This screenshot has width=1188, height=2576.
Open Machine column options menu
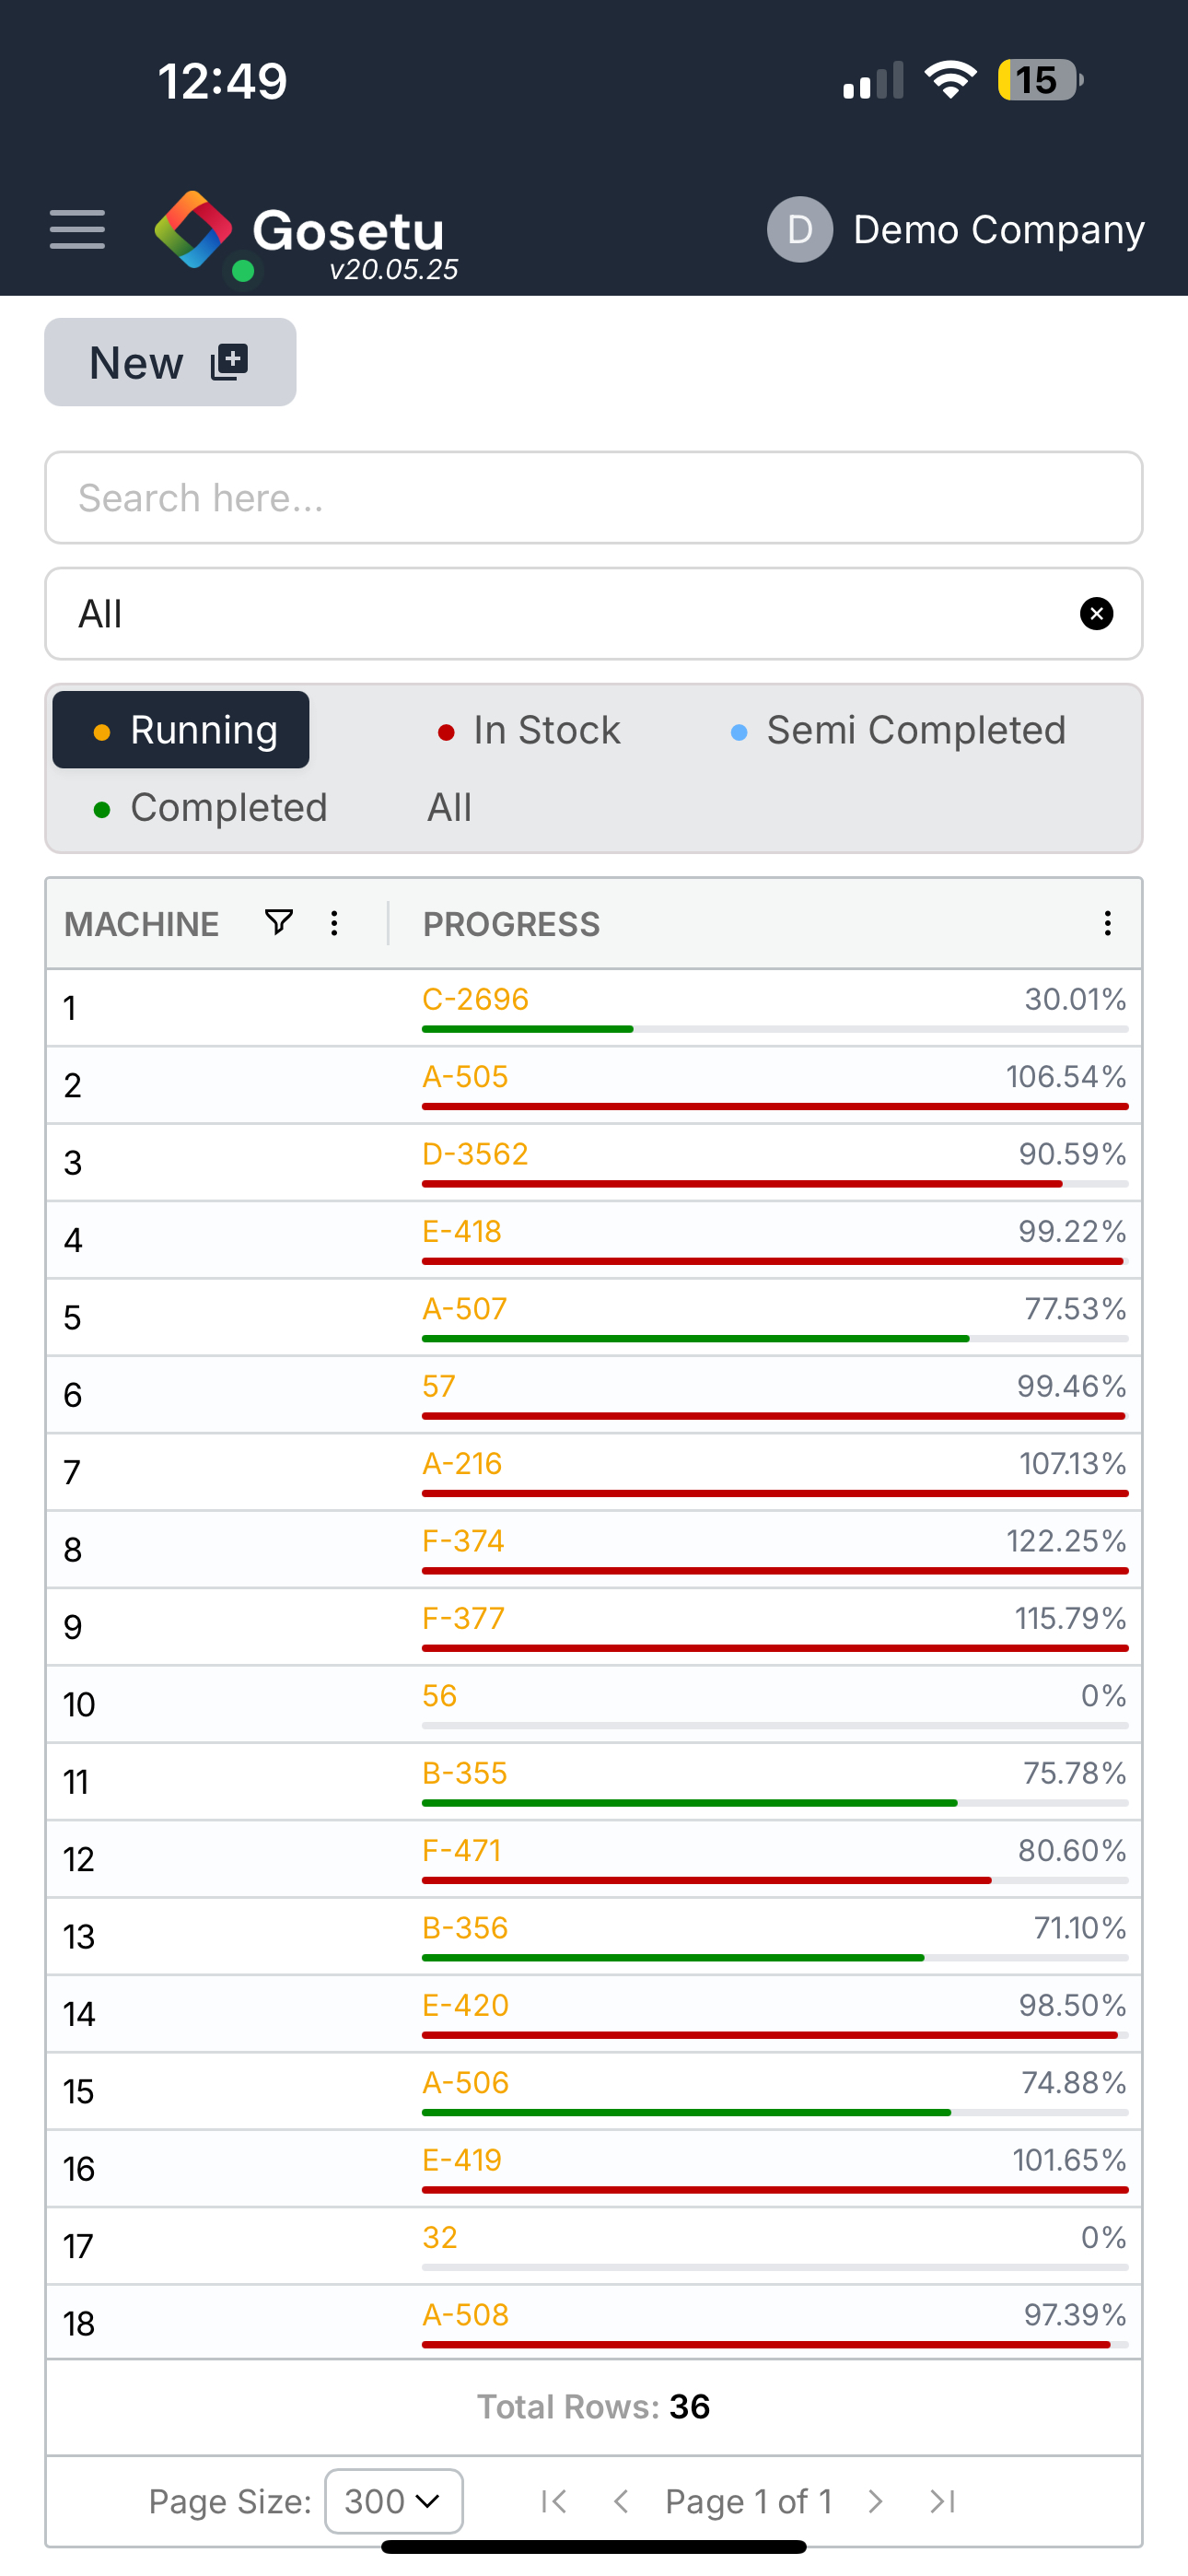[334, 923]
